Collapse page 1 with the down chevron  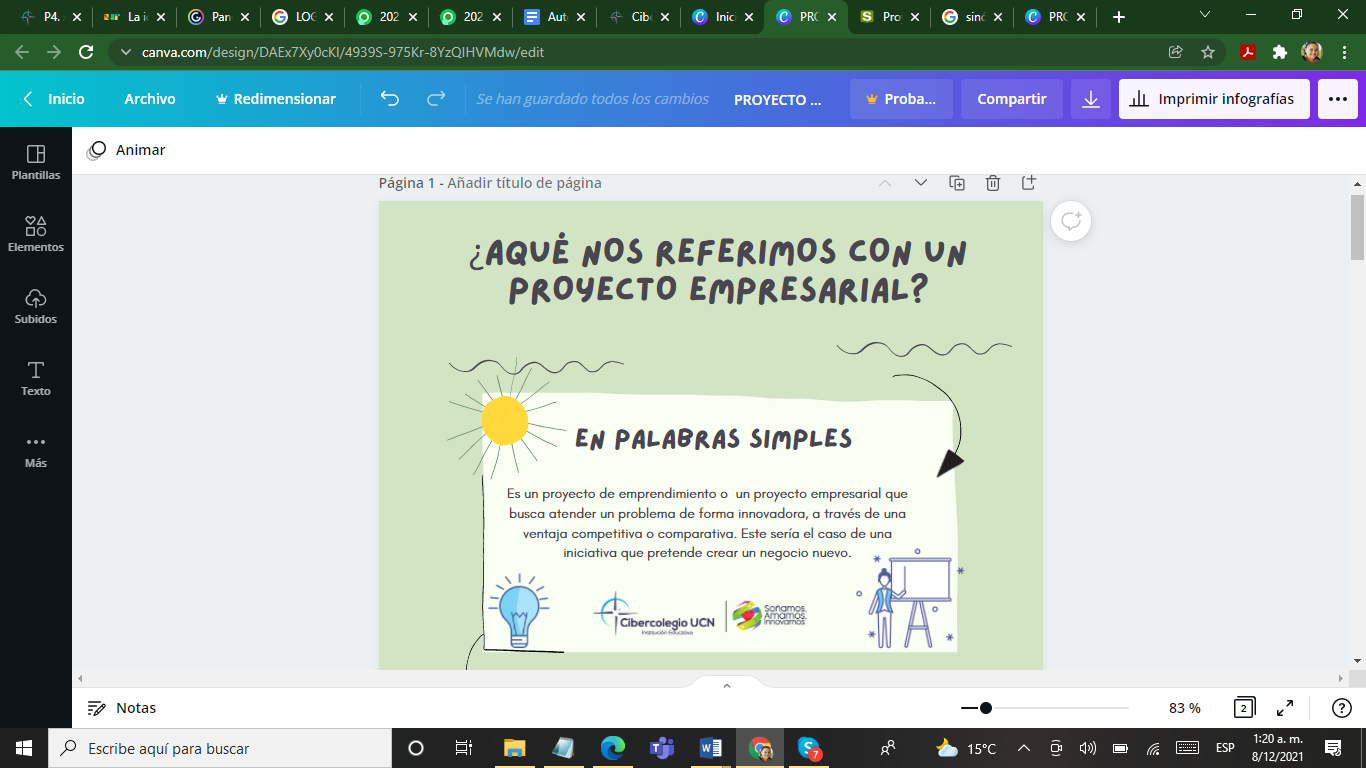pos(920,183)
